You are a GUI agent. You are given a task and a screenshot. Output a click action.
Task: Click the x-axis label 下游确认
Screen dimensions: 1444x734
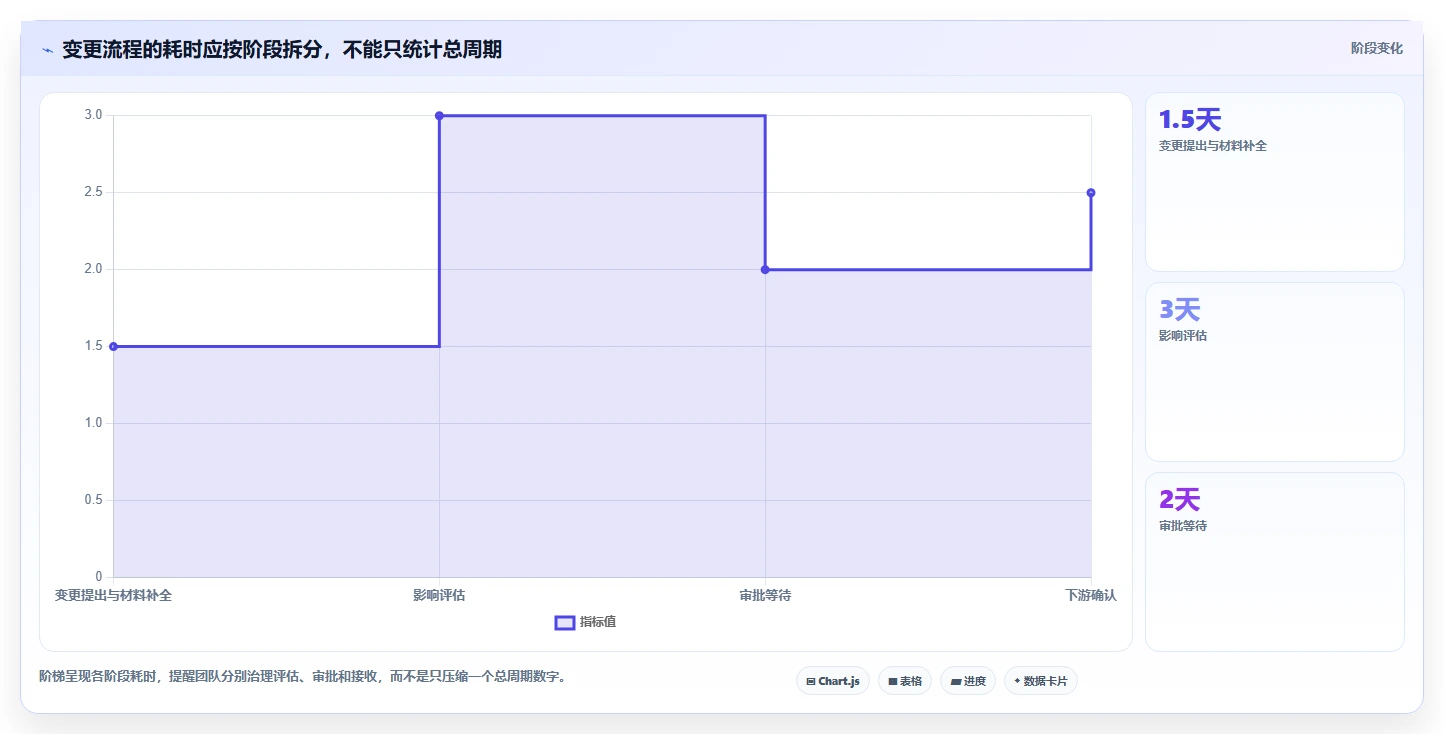pyautogui.click(x=1091, y=595)
